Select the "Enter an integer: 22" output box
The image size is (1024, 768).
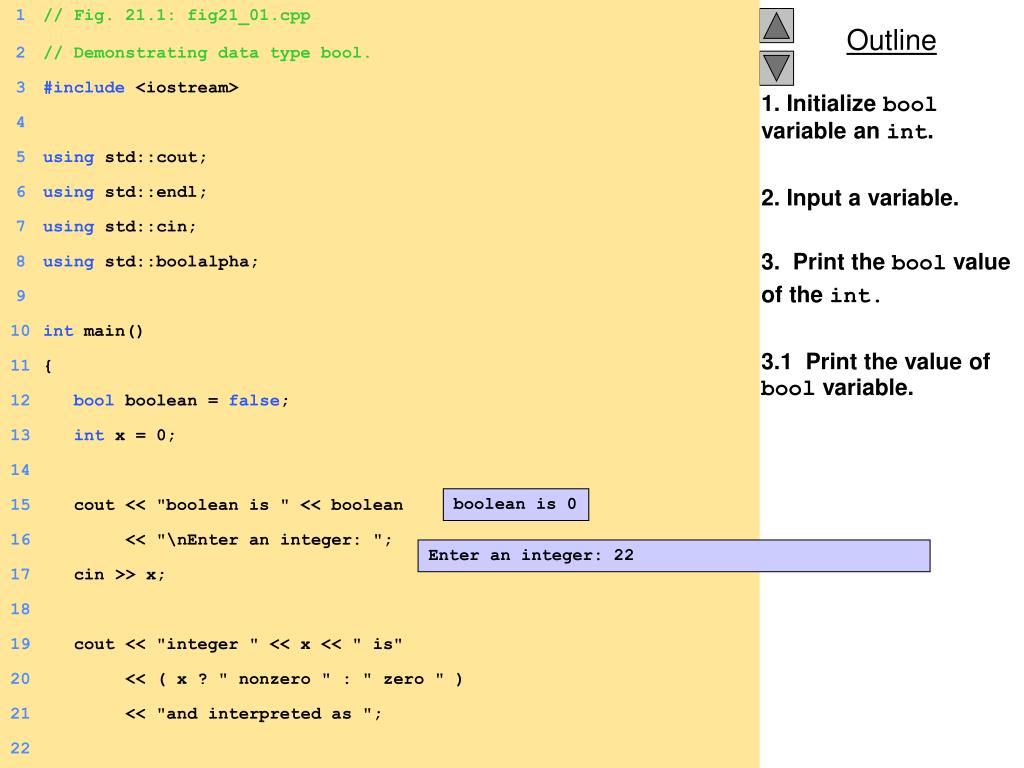pos(674,556)
